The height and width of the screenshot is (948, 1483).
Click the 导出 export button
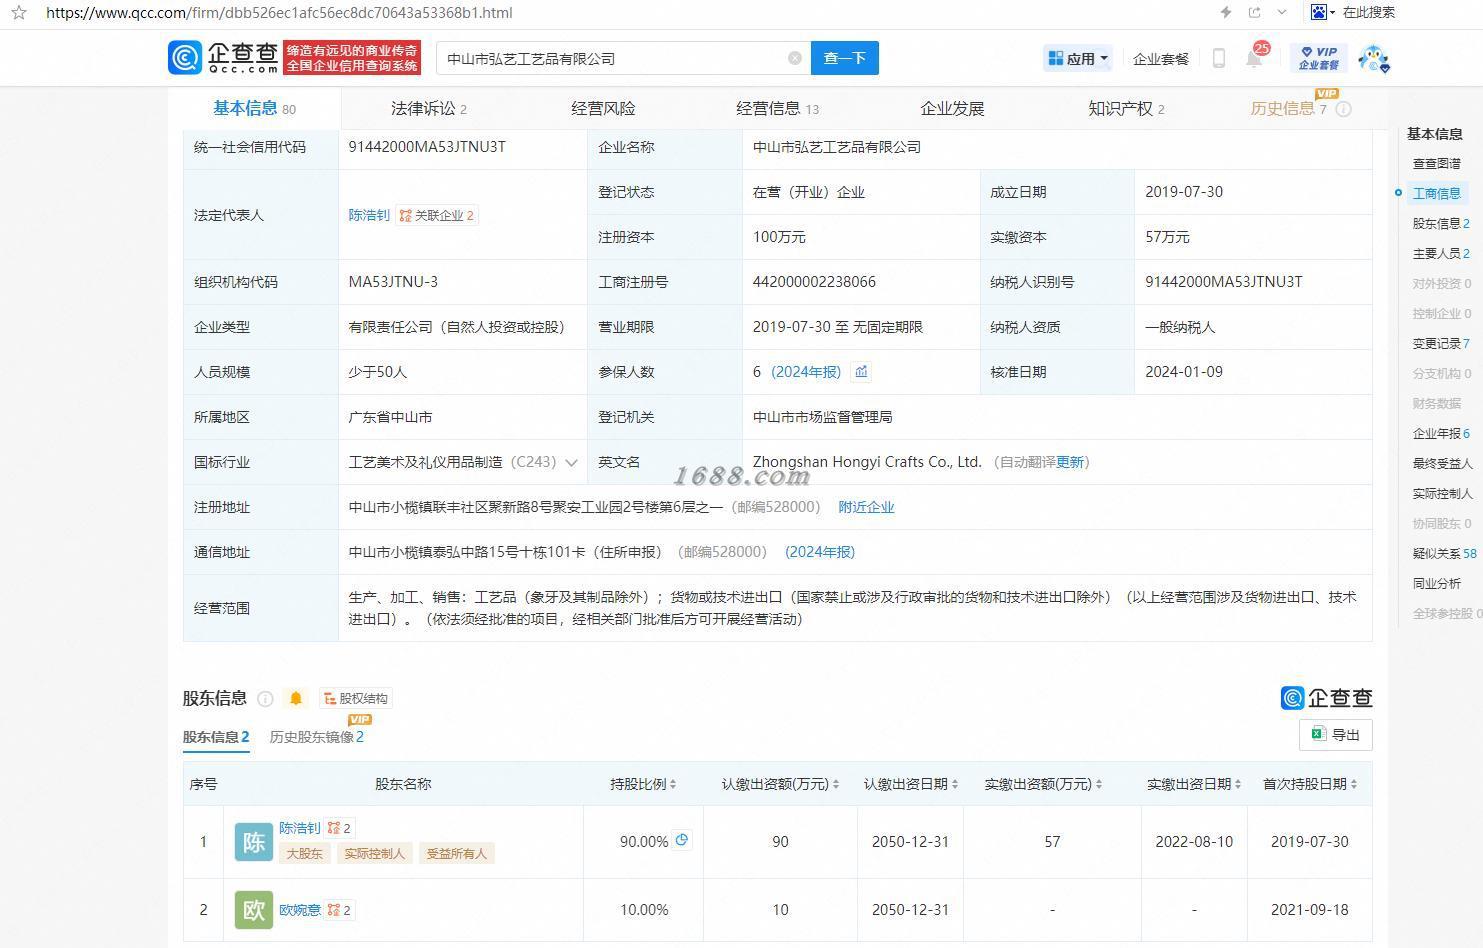(x=1336, y=735)
